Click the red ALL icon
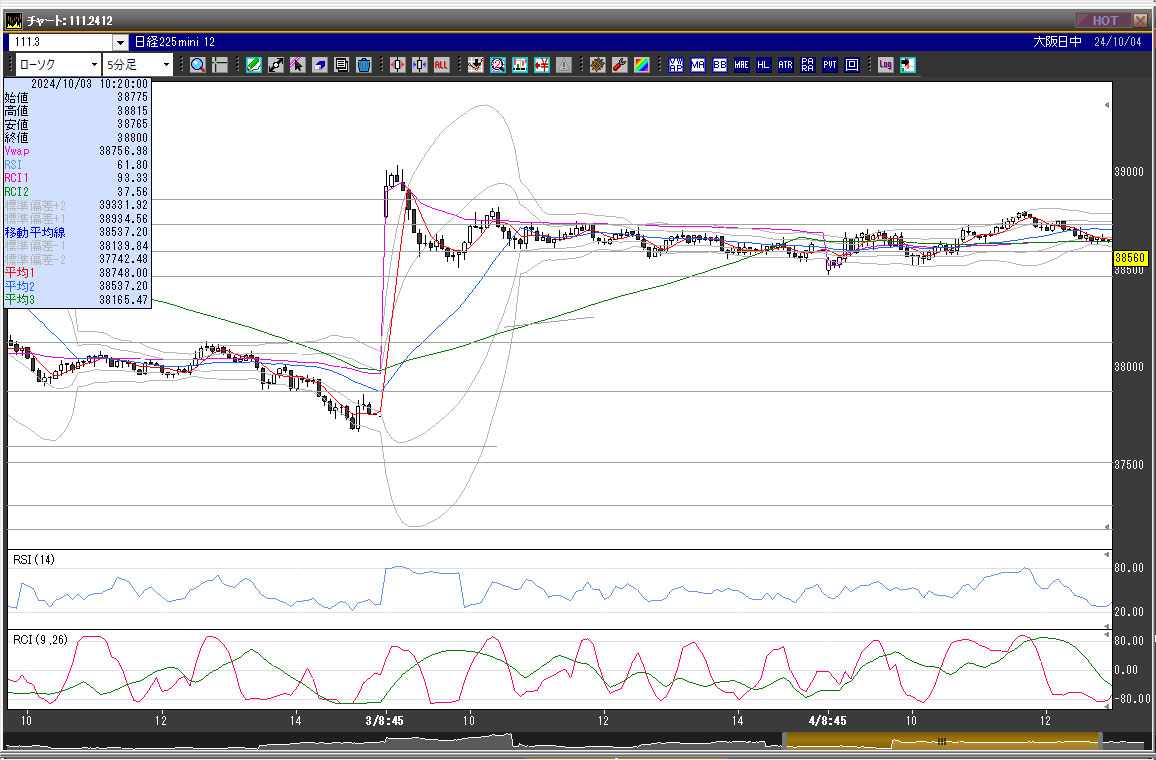Image resolution: width=1156 pixels, height=760 pixels. [441, 65]
